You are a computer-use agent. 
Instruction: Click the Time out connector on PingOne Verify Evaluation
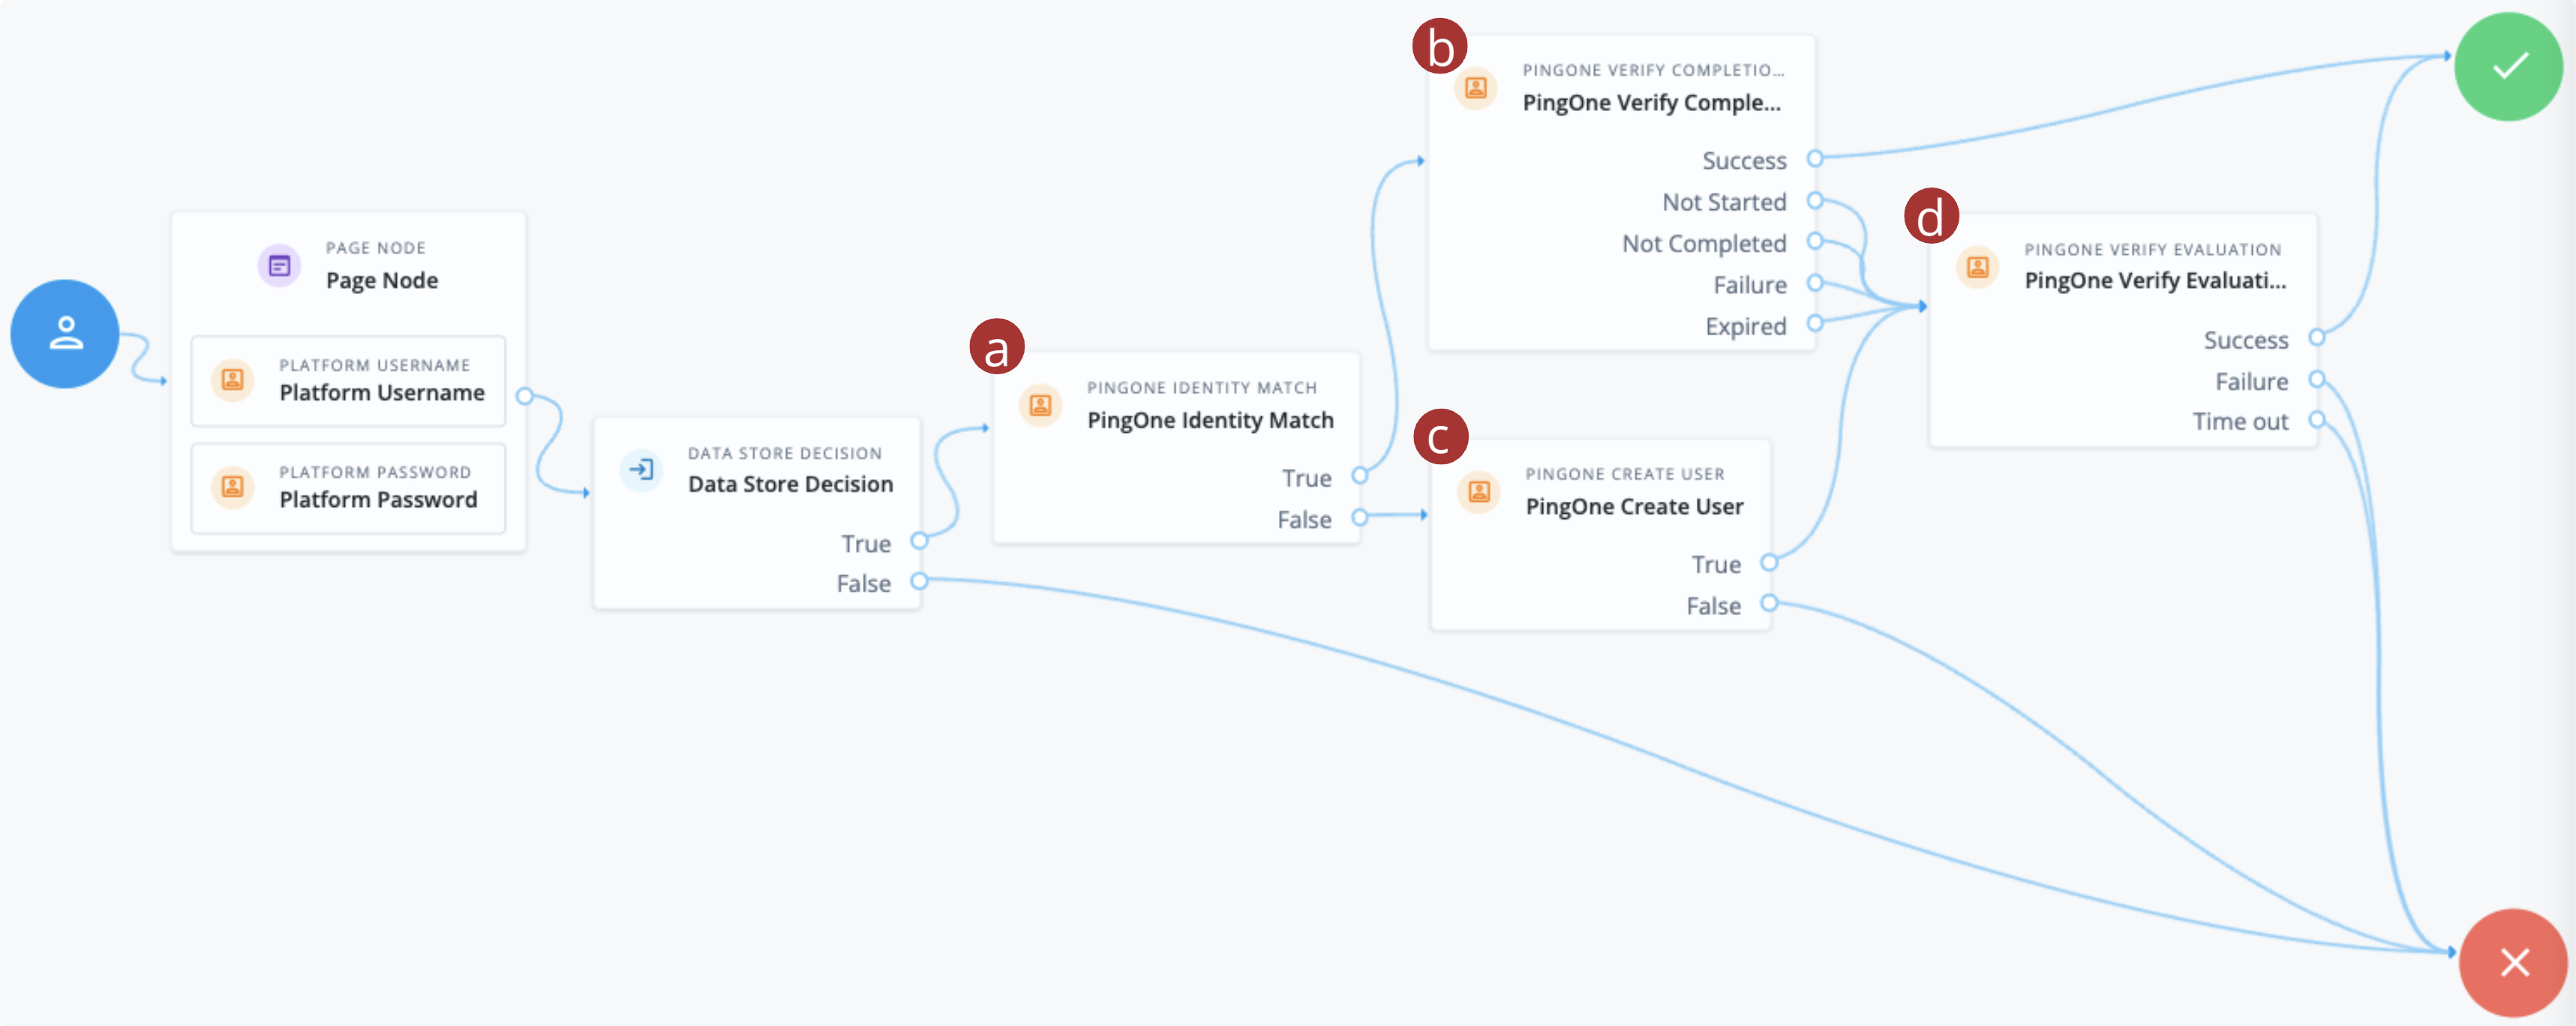[2317, 421]
